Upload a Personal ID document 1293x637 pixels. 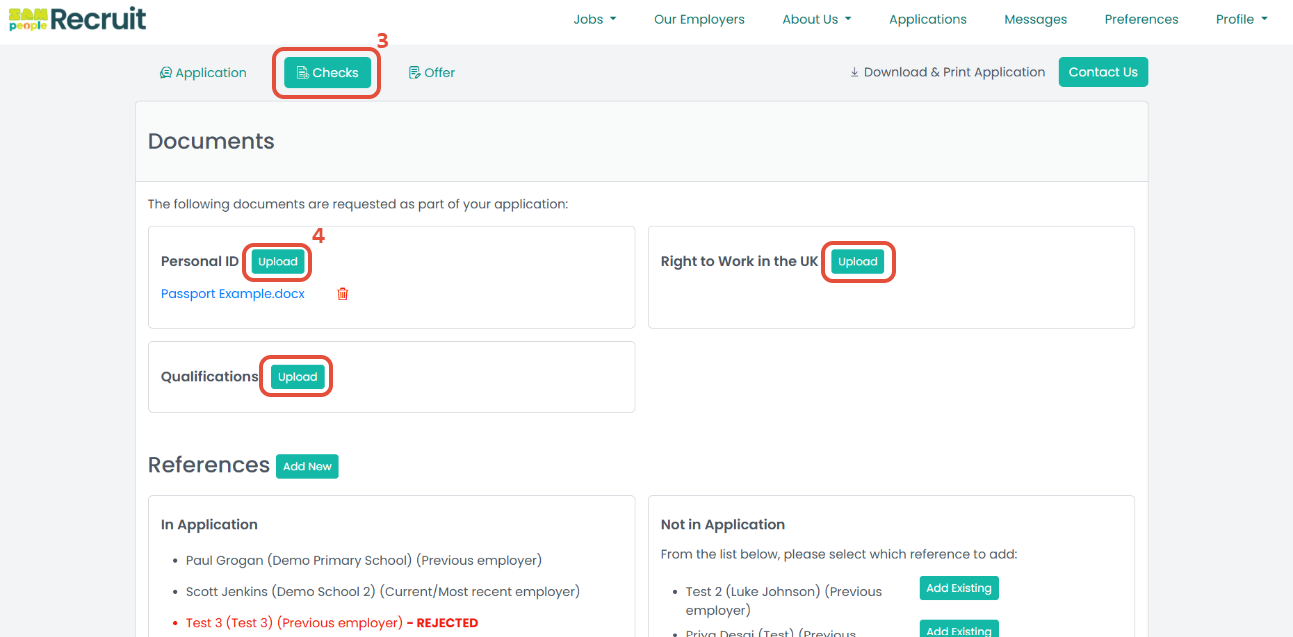click(x=278, y=262)
